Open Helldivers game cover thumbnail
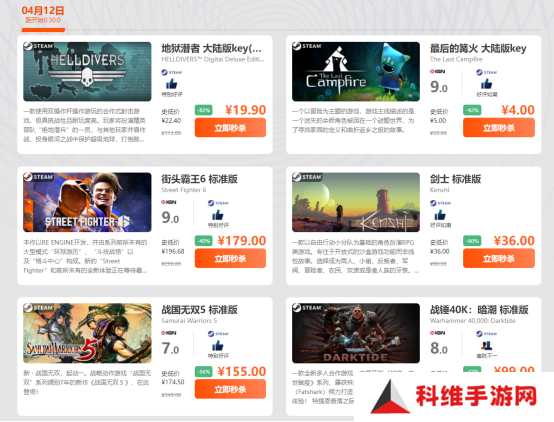 87,71
